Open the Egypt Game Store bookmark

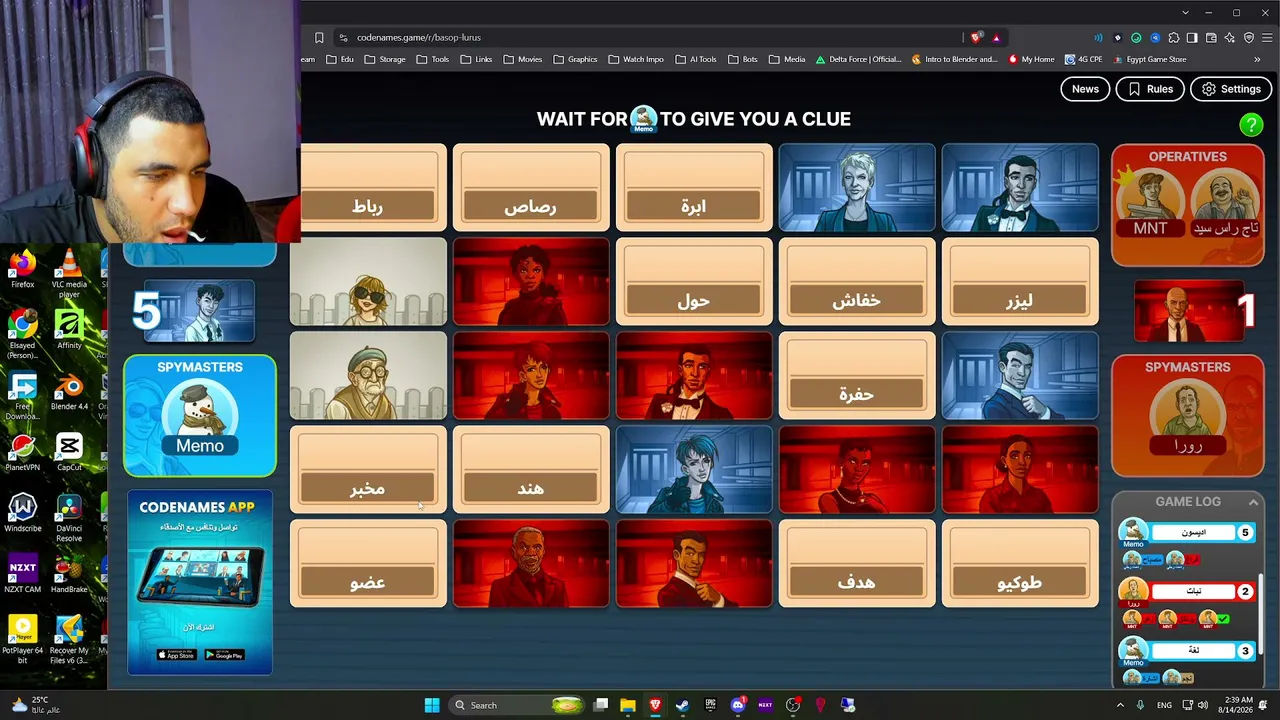pyautogui.click(x=1149, y=59)
